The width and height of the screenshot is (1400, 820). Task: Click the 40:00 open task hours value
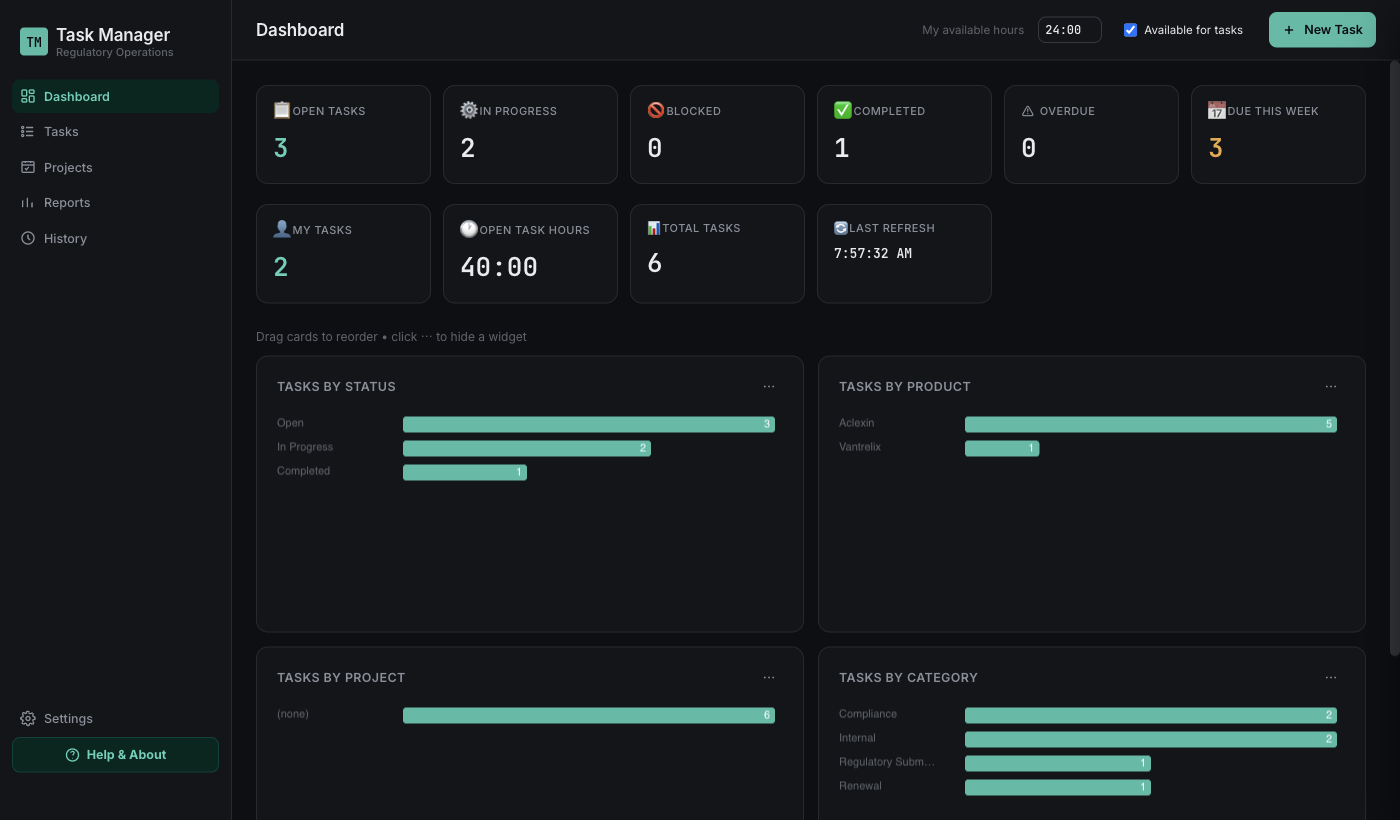(x=499, y=267)
